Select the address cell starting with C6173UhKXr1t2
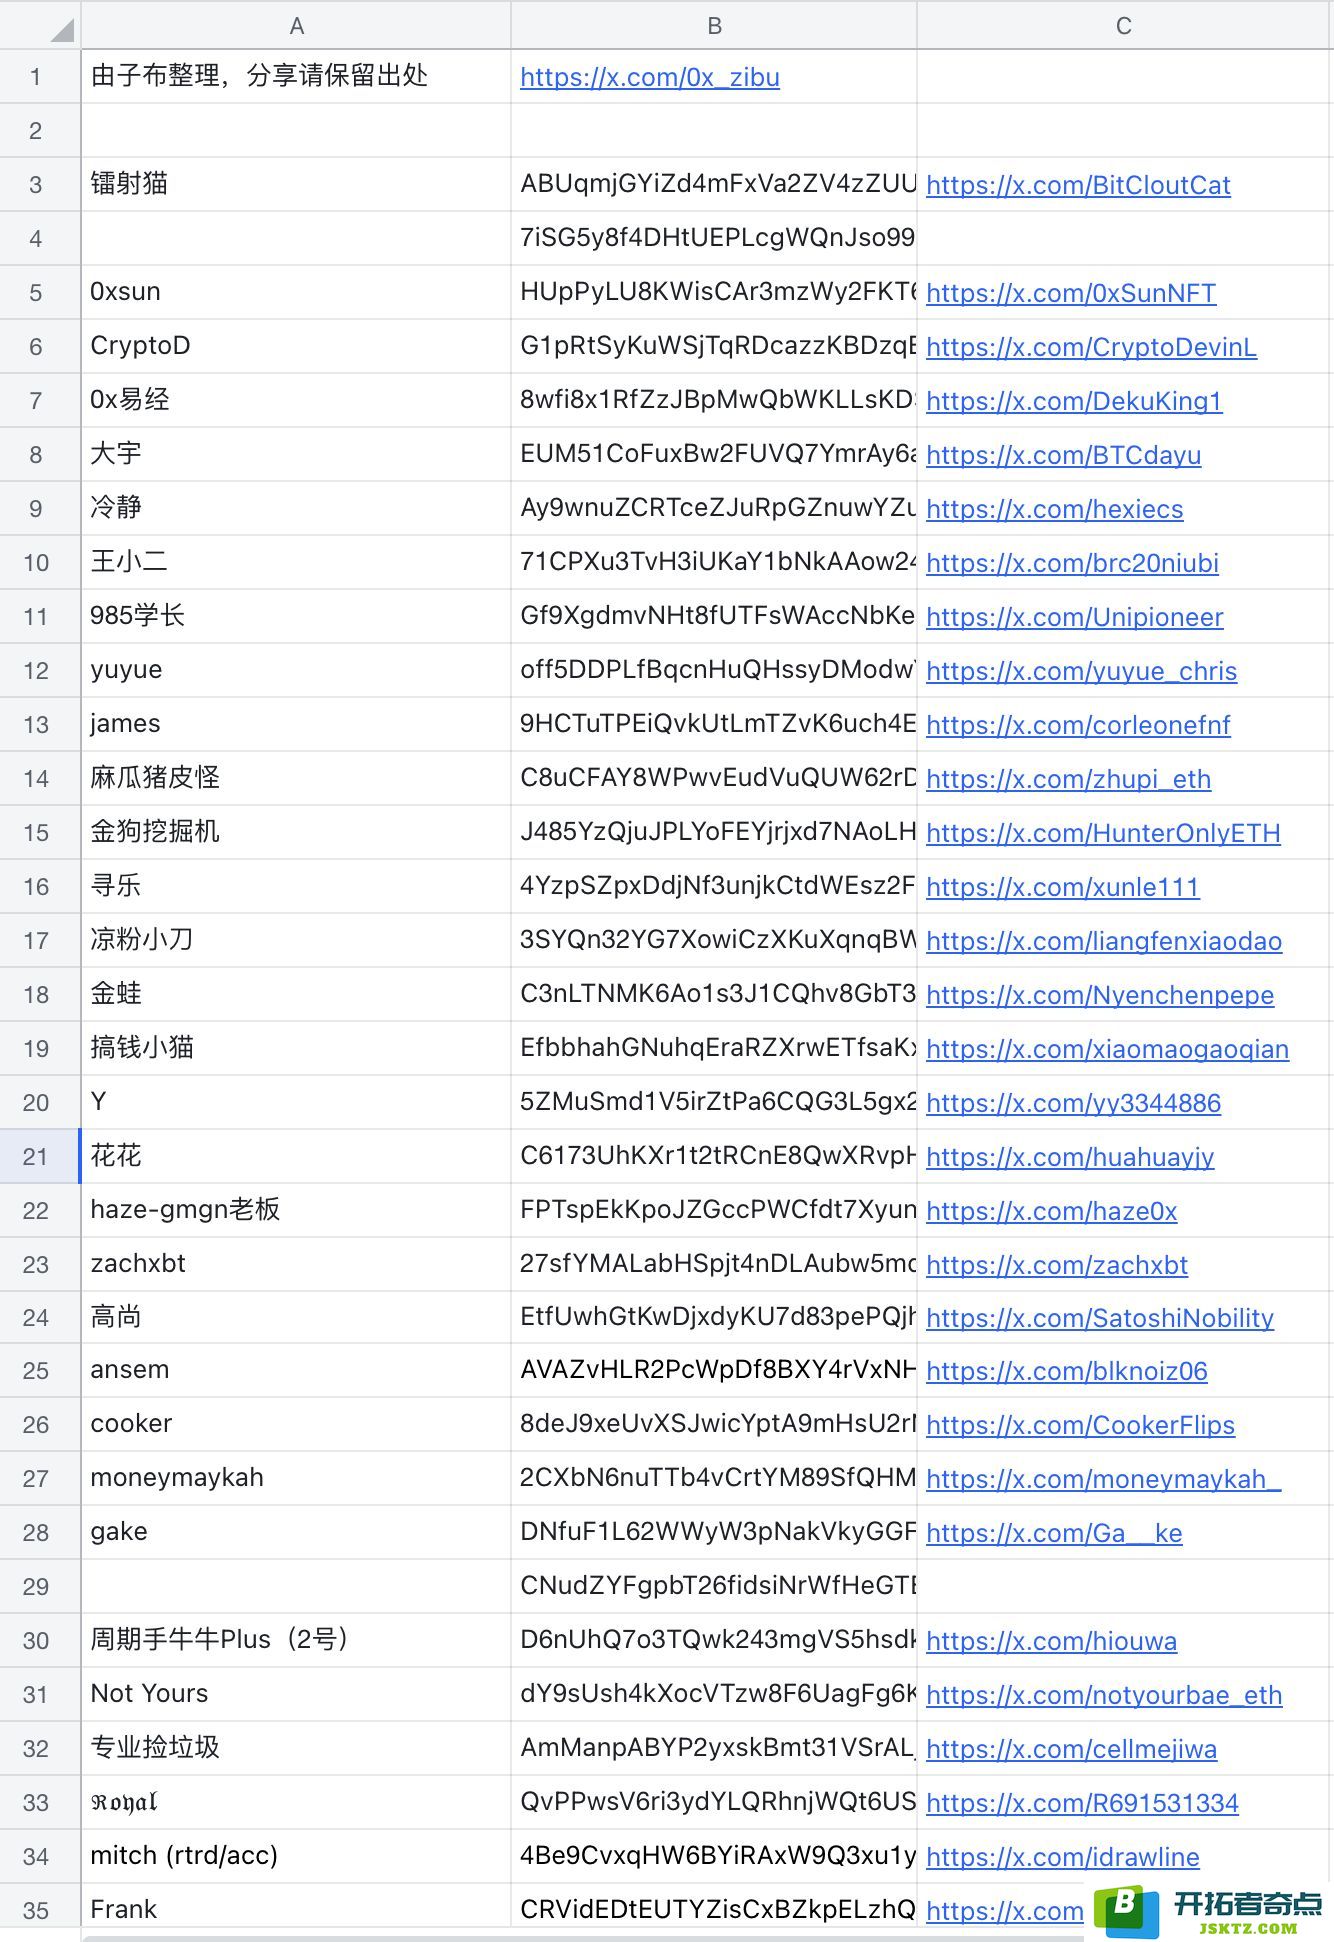Image resolution: width=1334 pixels, height=1942 pixels. [x=714, y=1156]
